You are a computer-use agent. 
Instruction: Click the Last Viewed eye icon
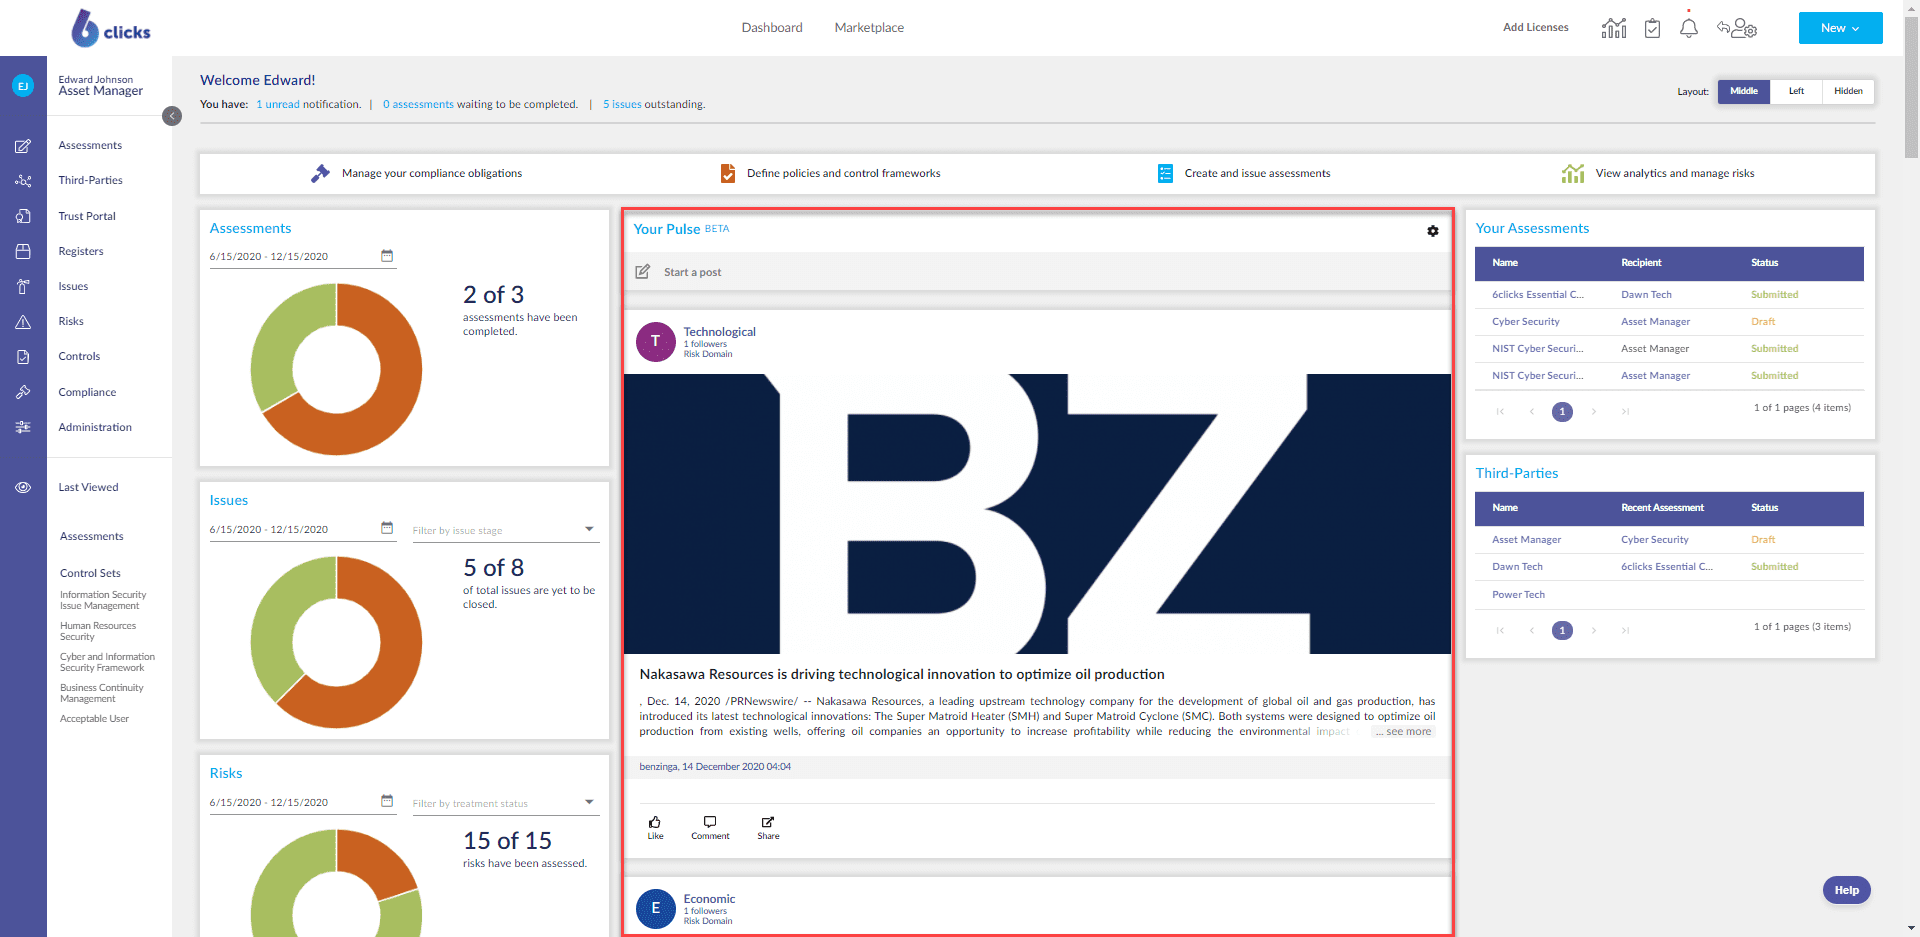click(23, 487)
